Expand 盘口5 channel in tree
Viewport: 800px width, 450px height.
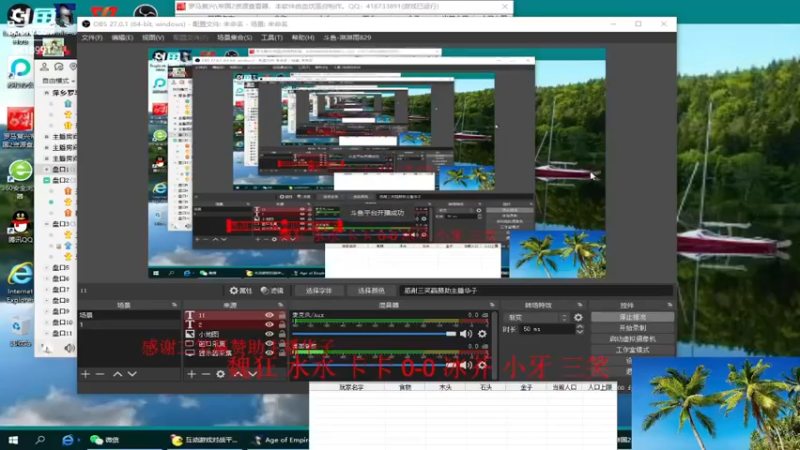click(x=46, y=267)
